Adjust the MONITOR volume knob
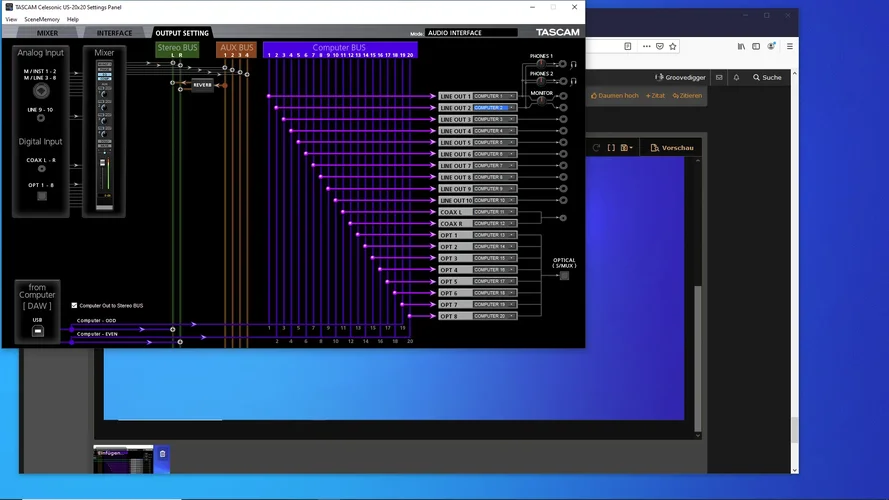Screen dimensions: 889x500 (541, 105)
